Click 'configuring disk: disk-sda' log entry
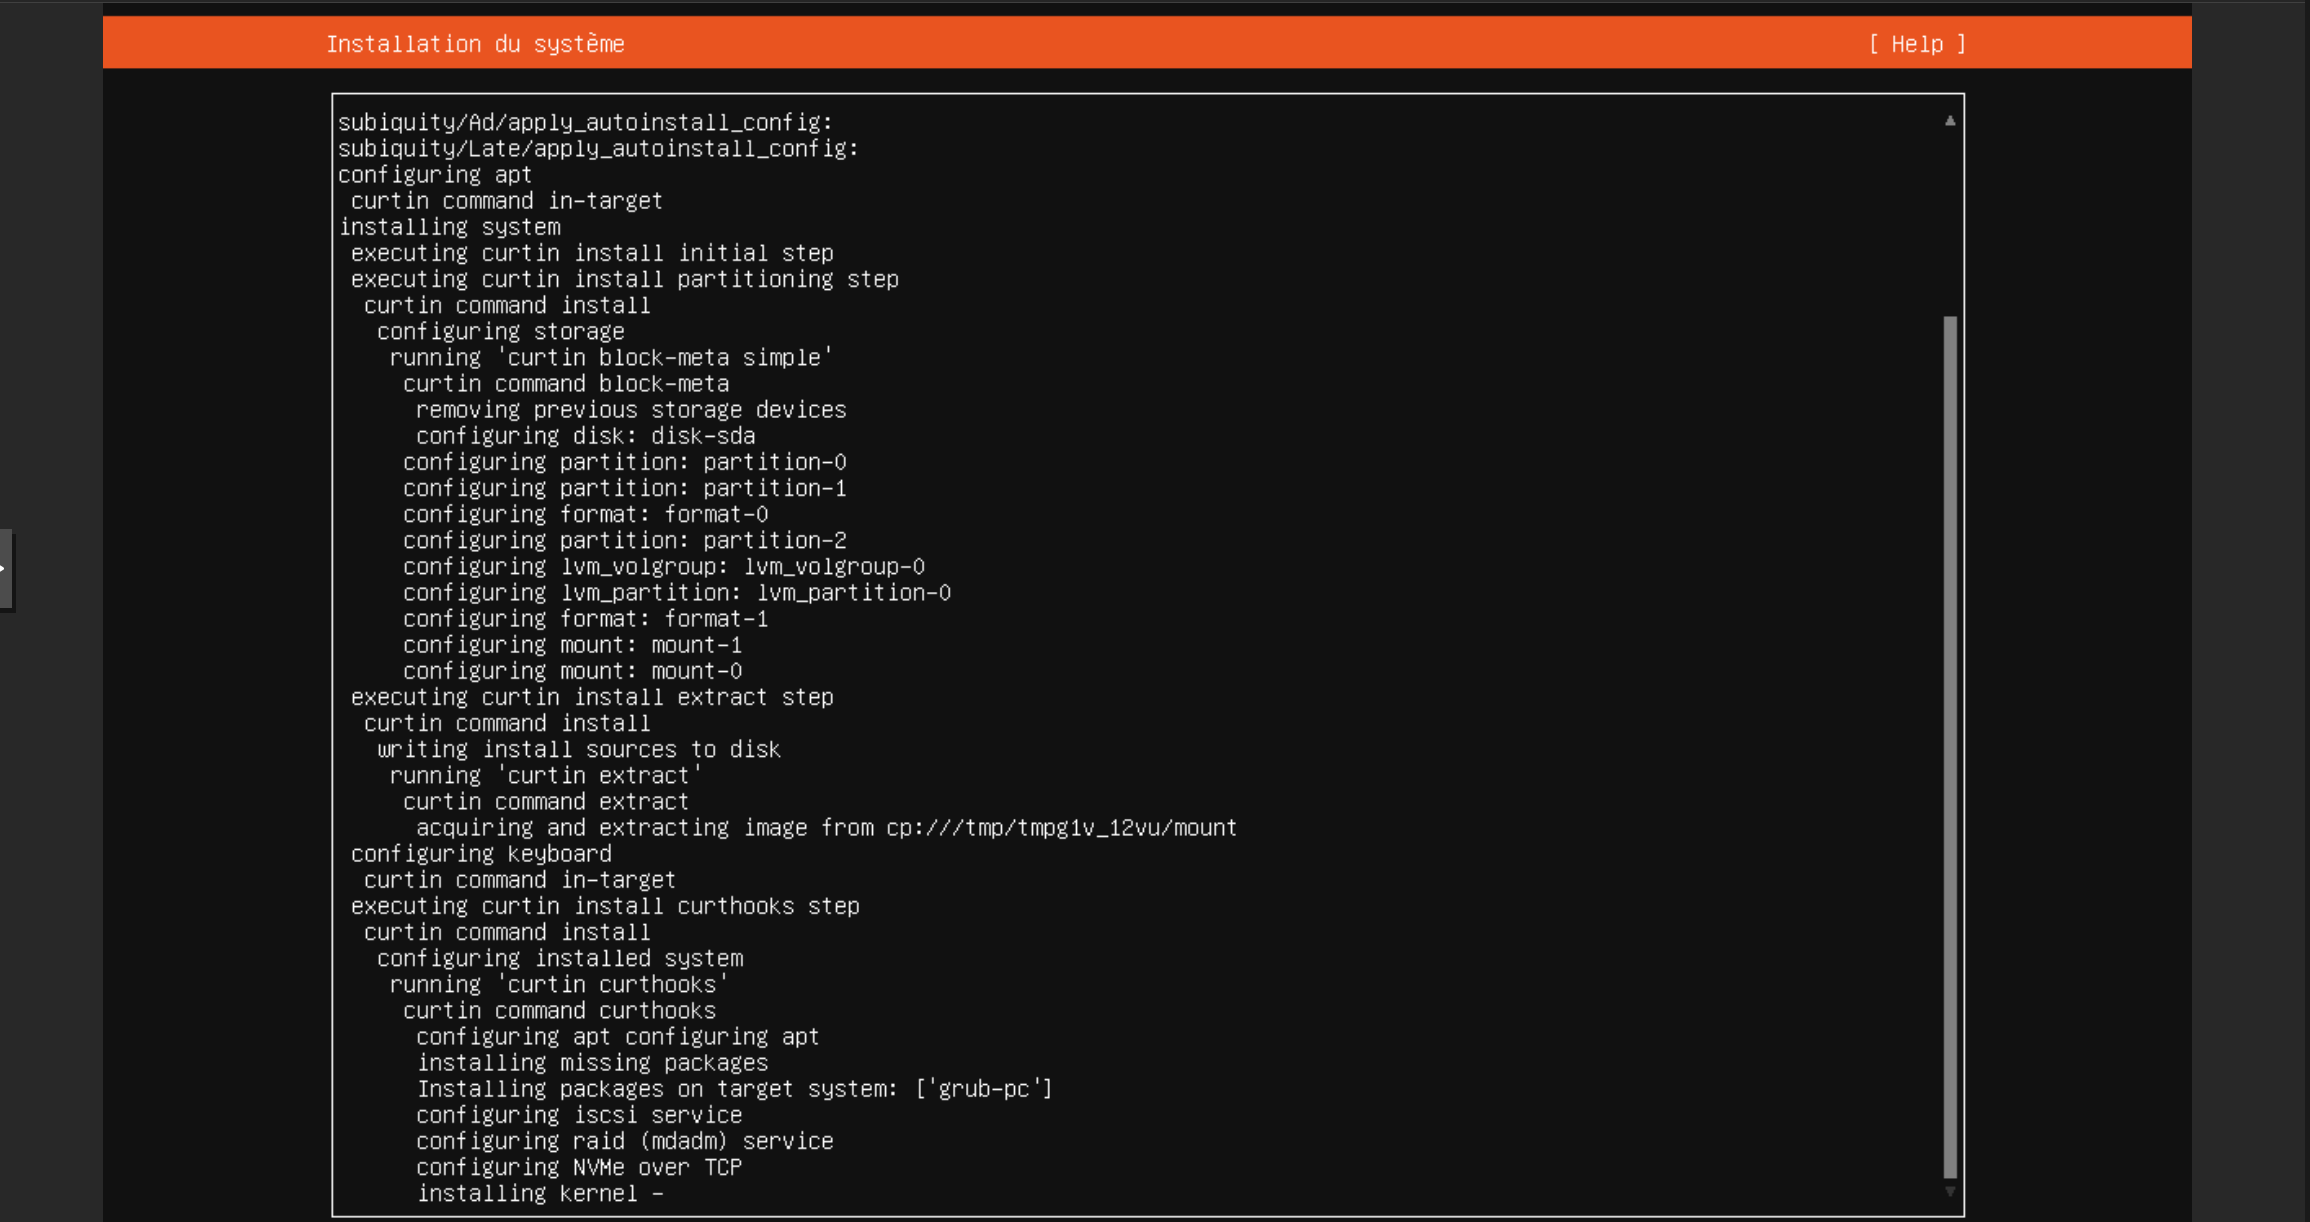This screenshot has height=1222, width=2310. (x=585, y=436)
